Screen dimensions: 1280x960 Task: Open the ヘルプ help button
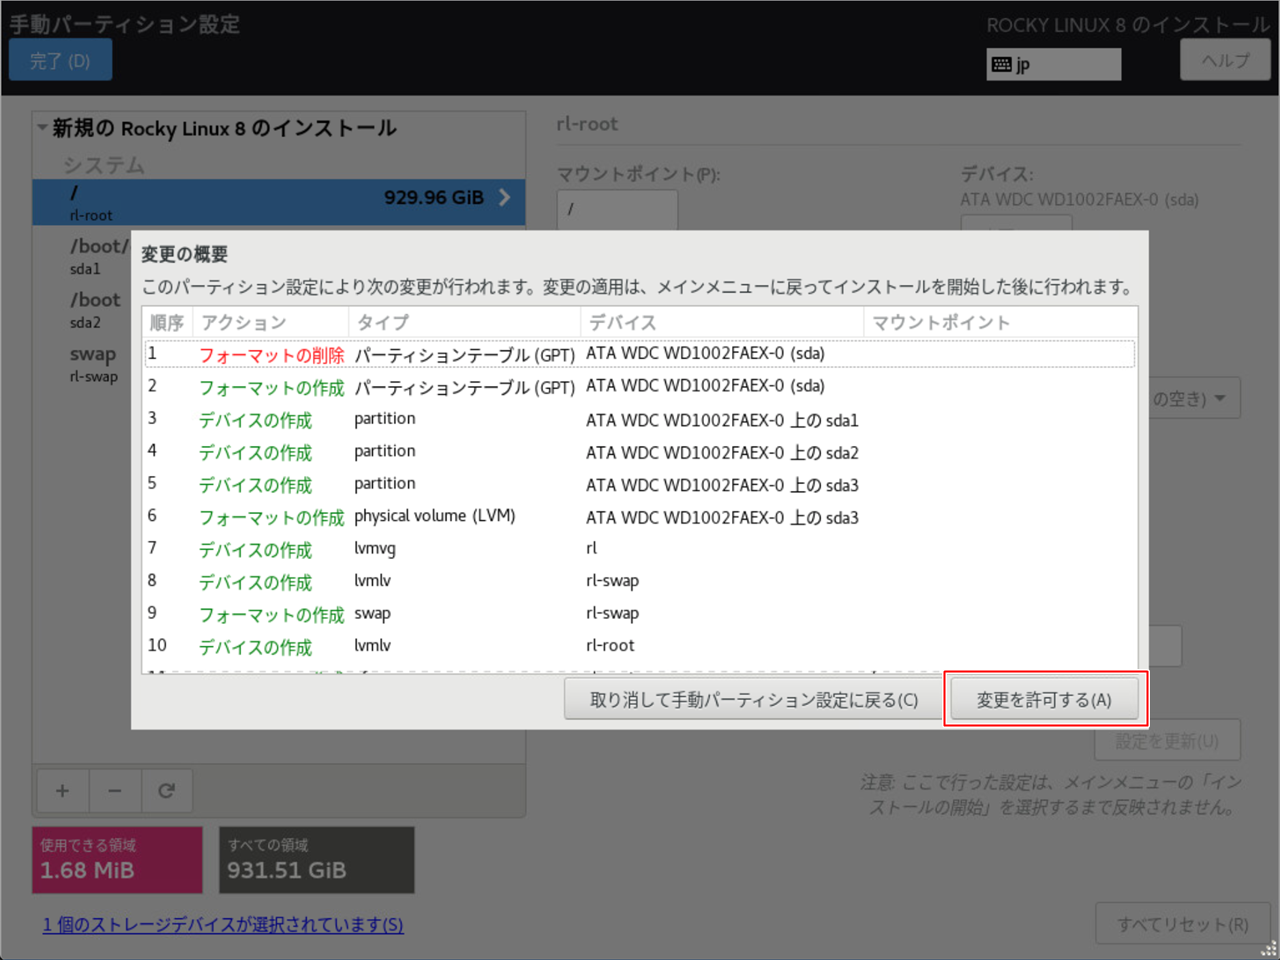(1224, 60)
